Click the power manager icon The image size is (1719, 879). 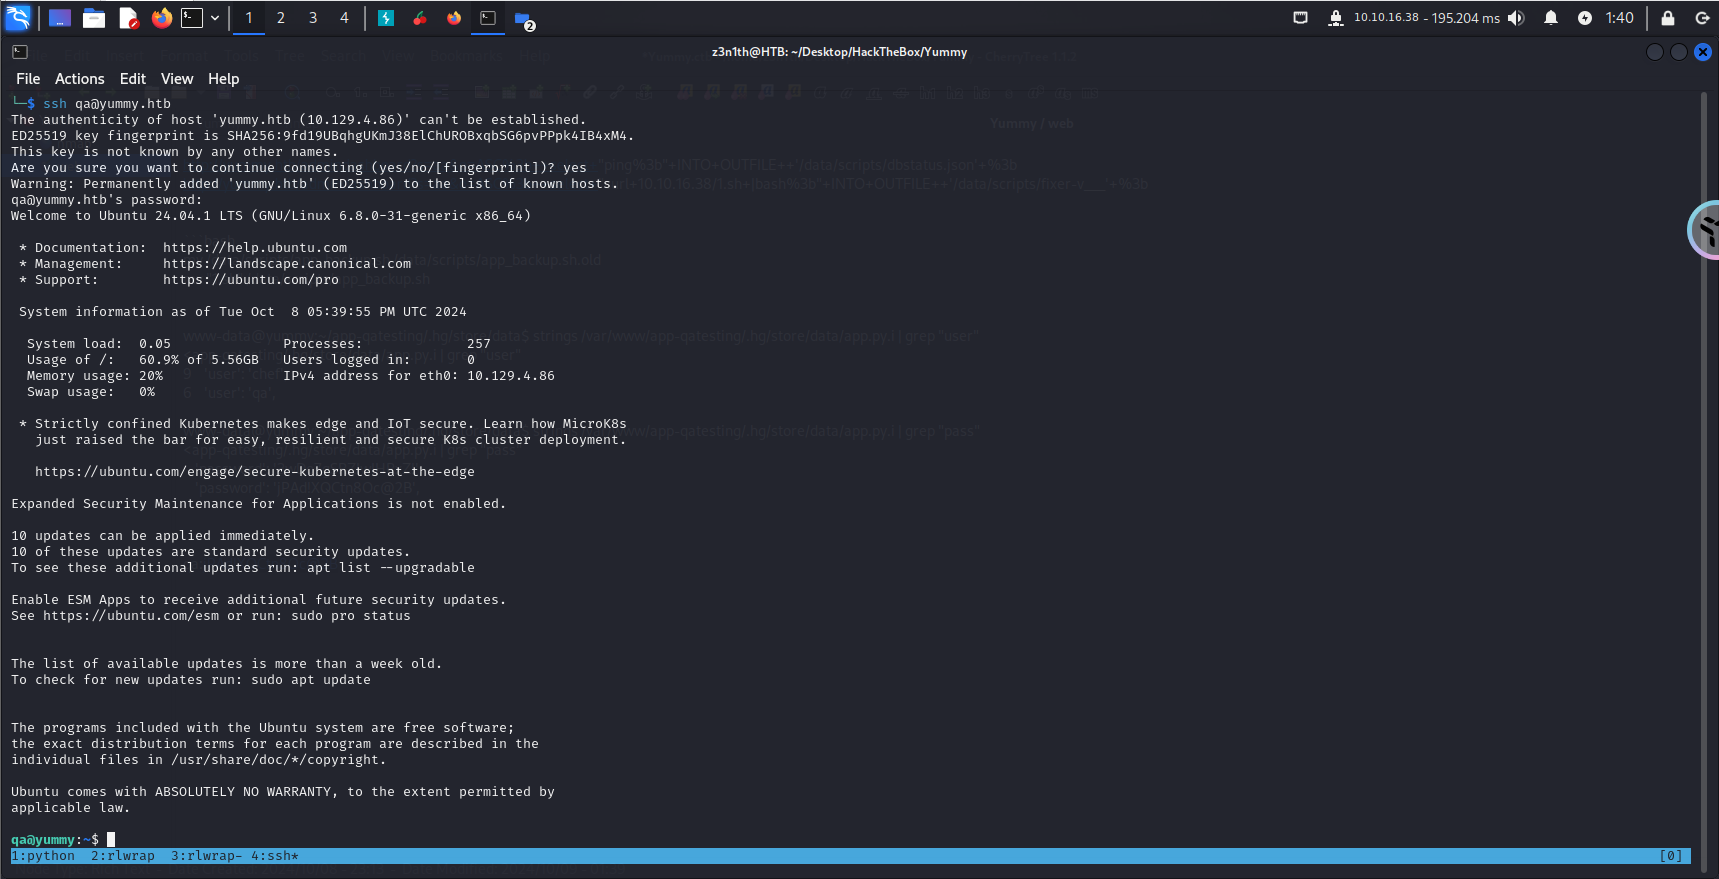coord(1584,18)
